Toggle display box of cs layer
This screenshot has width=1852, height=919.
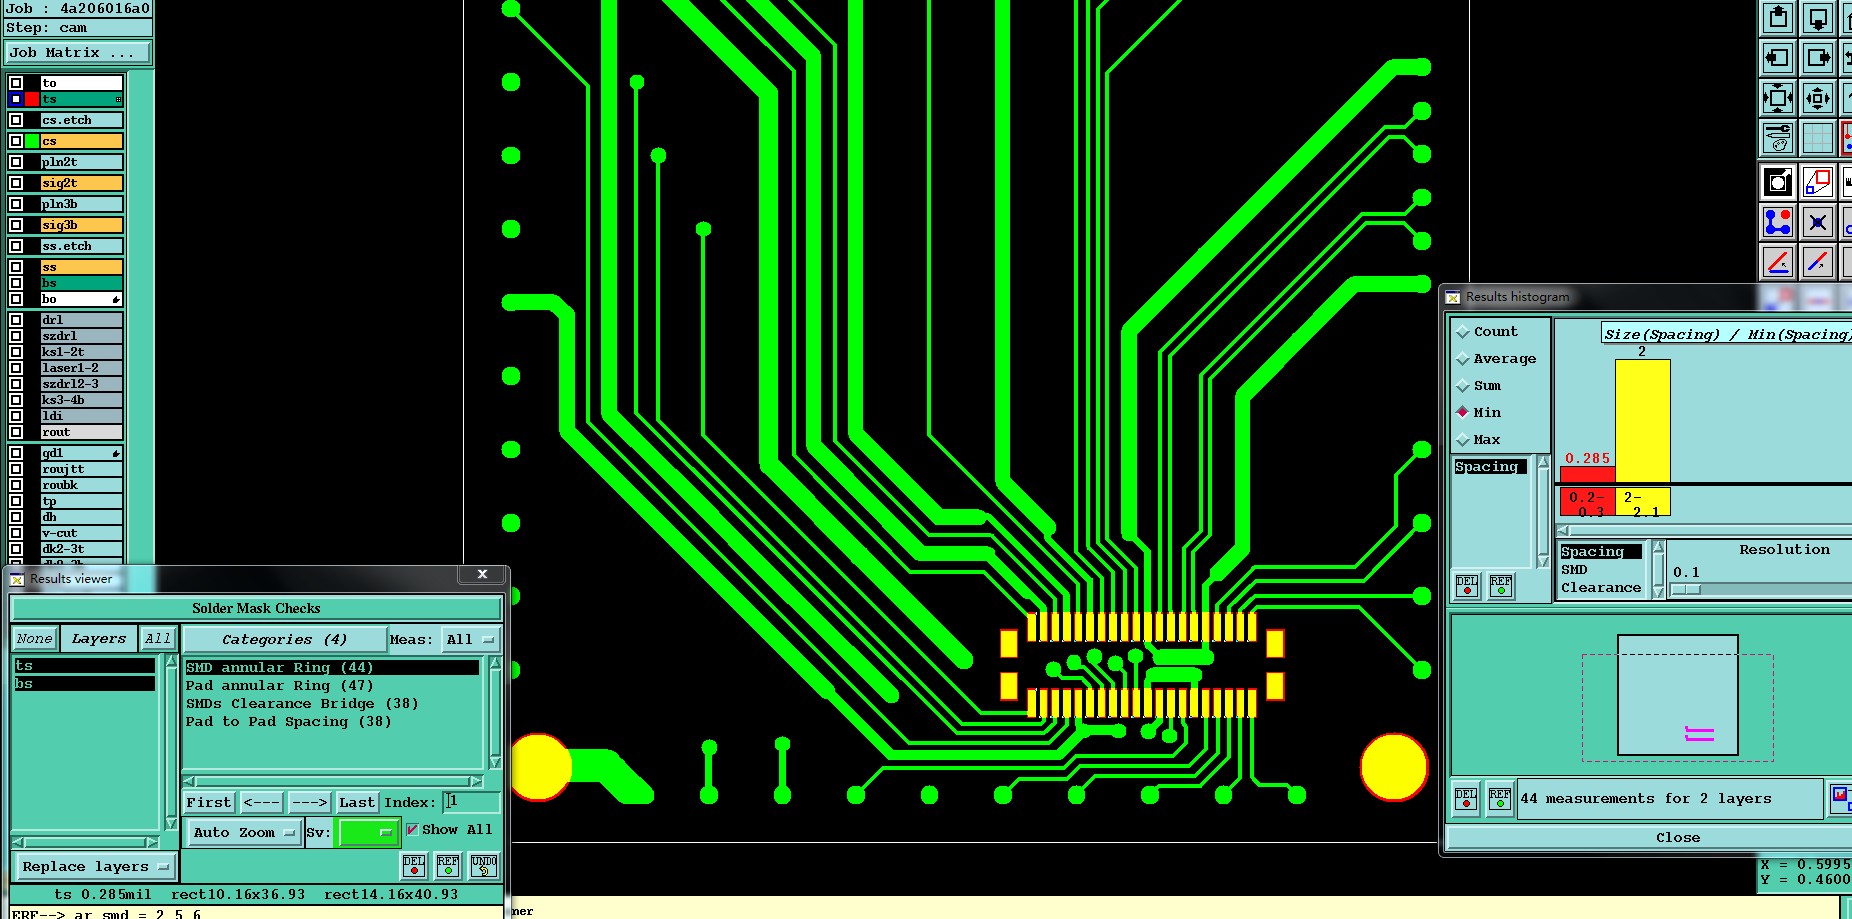tap(16, 141)
